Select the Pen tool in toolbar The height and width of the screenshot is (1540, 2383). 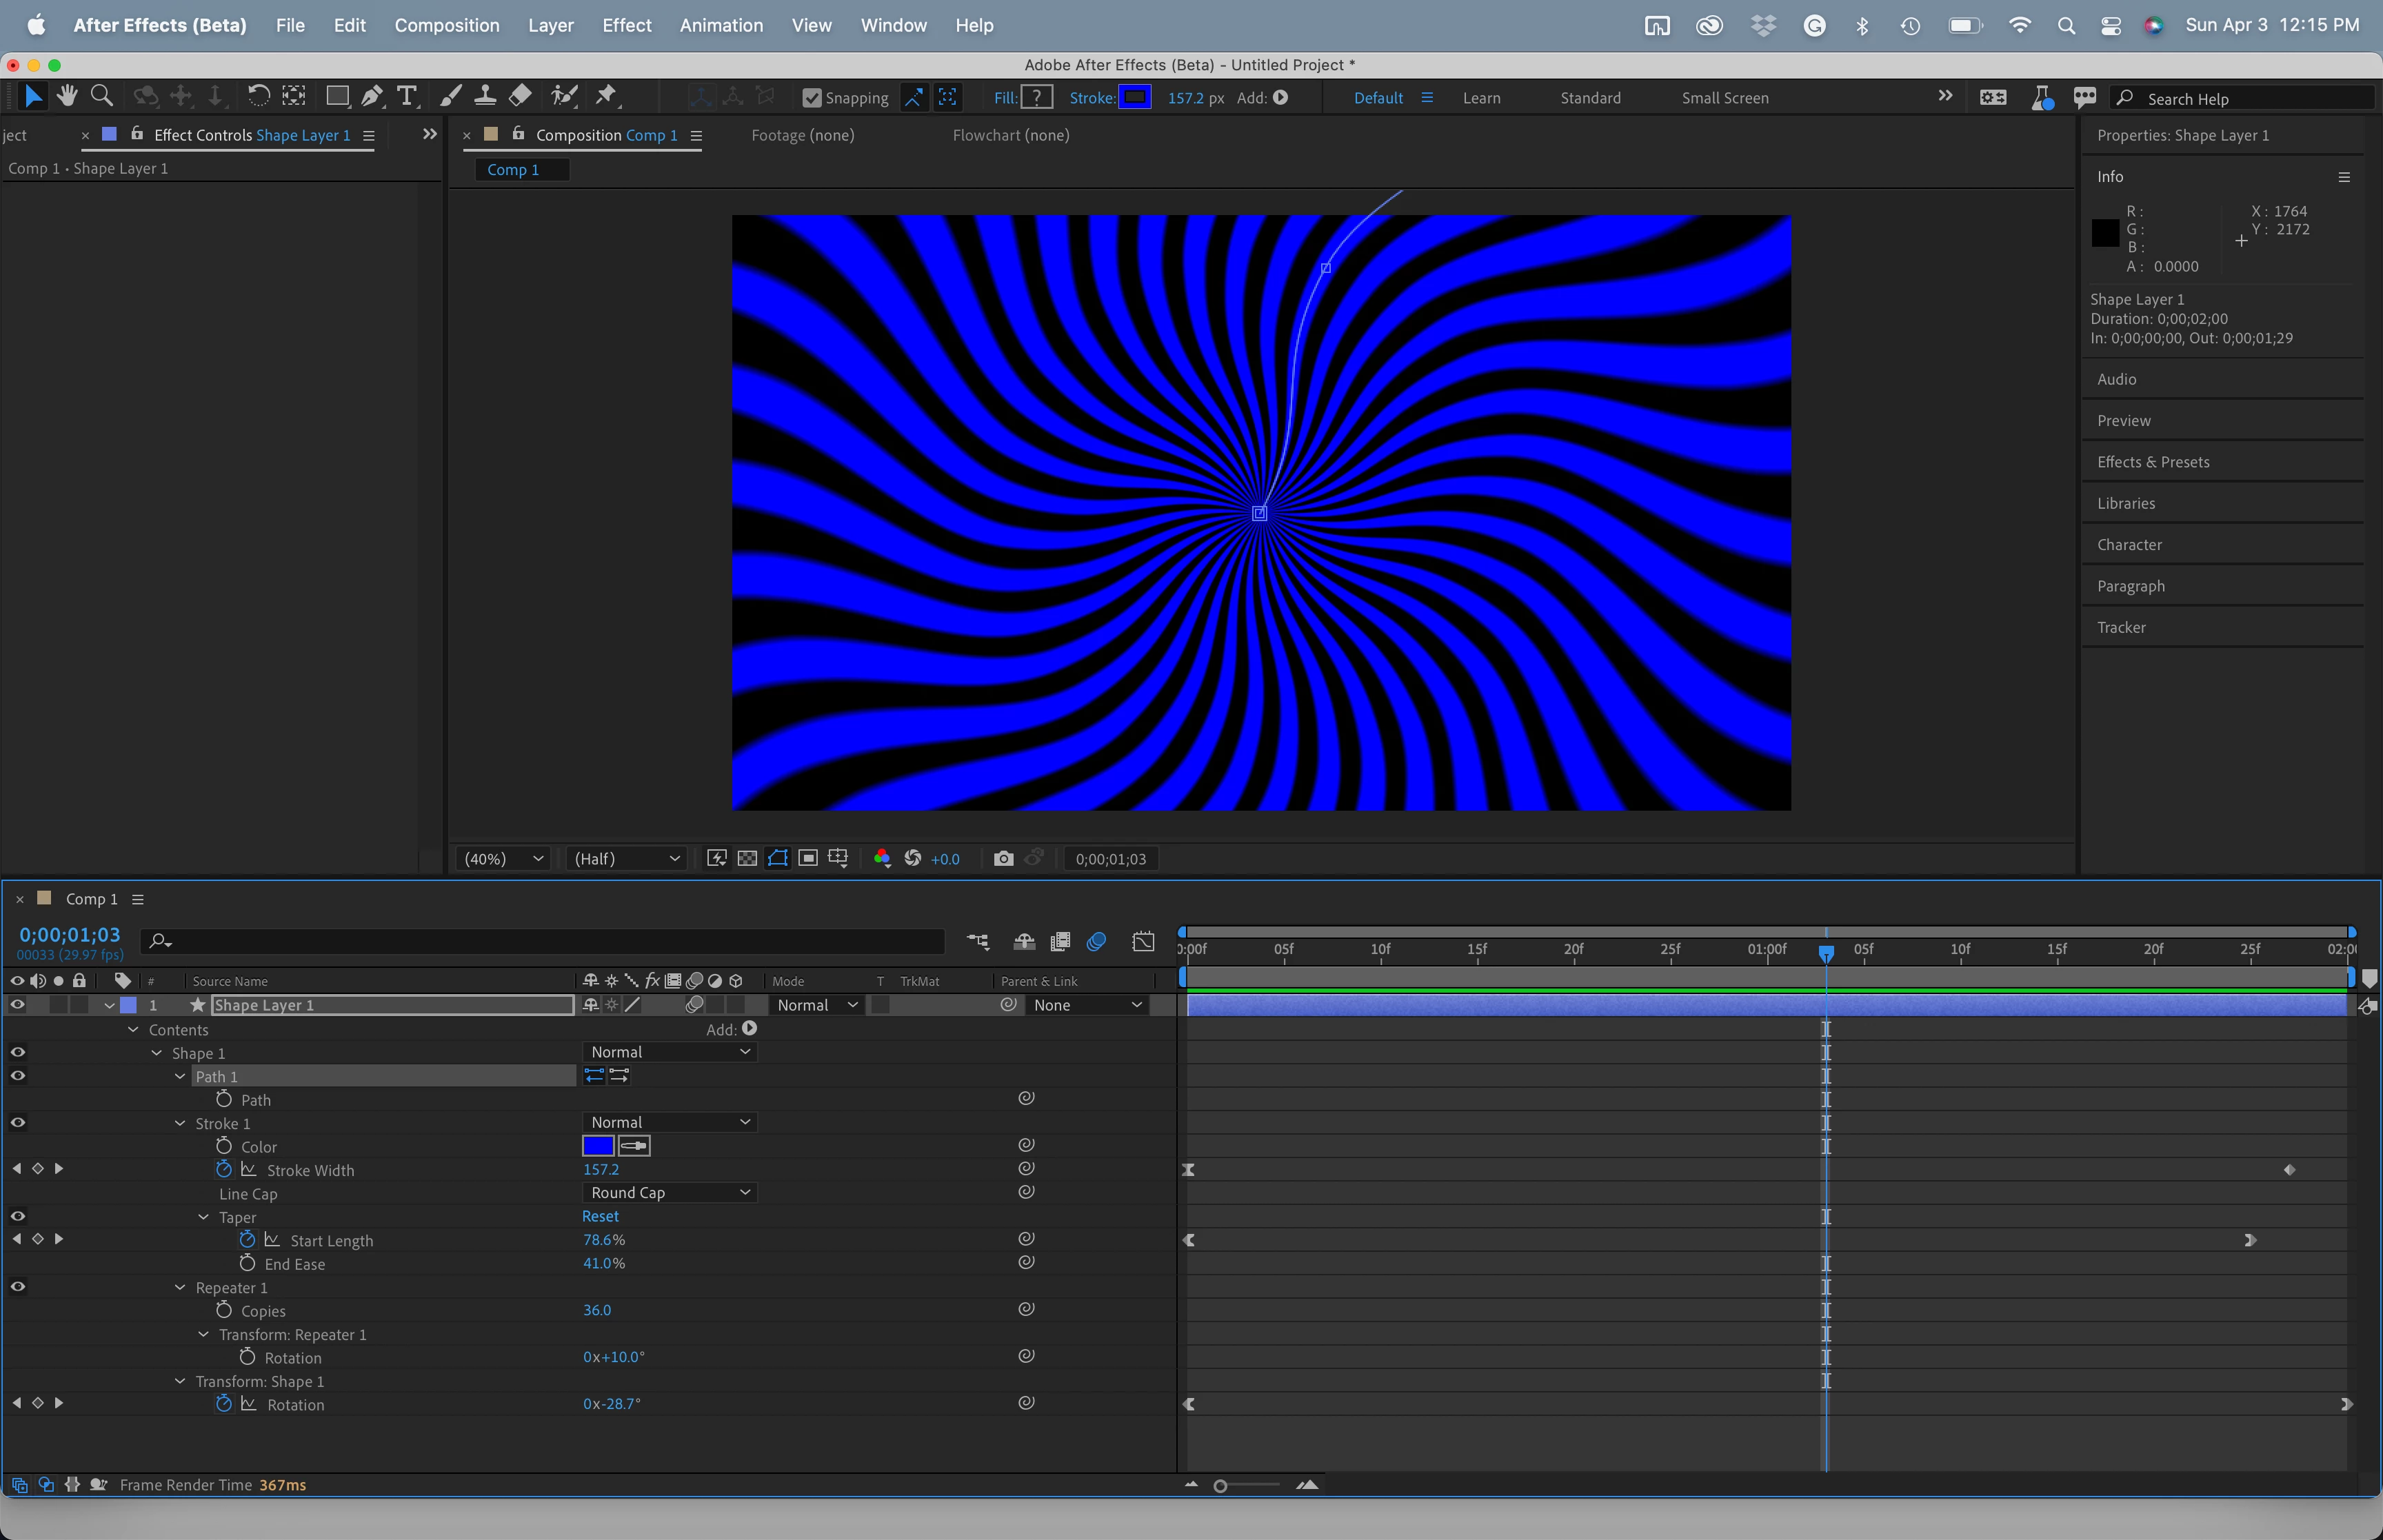pyautogui.click(x=371, y=96)
